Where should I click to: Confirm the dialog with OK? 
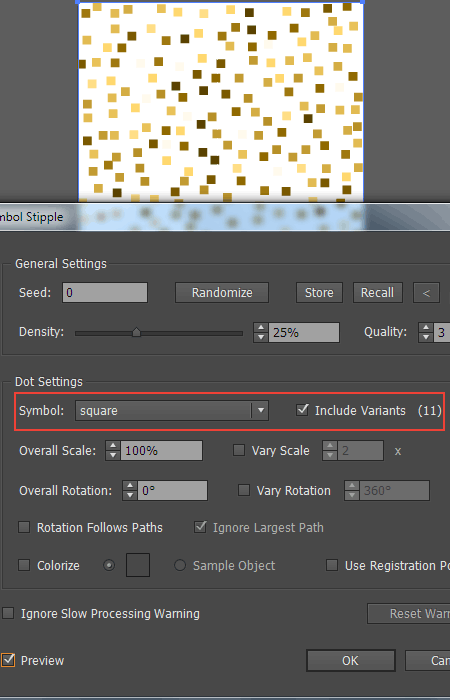click(350, 661)
